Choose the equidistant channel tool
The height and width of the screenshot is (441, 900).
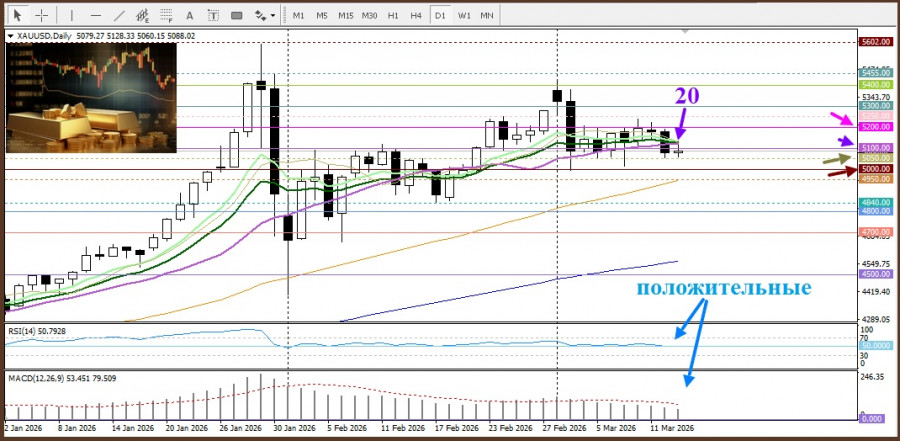pyautogui.click(x=143, y=15)
